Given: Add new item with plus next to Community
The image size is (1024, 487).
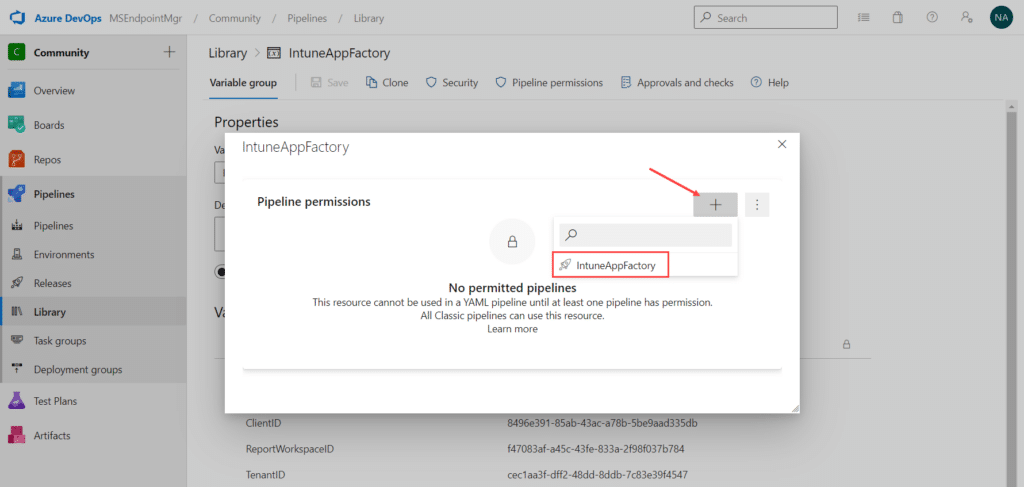Looking at the screenshot, I should click(x=169, y=52).
